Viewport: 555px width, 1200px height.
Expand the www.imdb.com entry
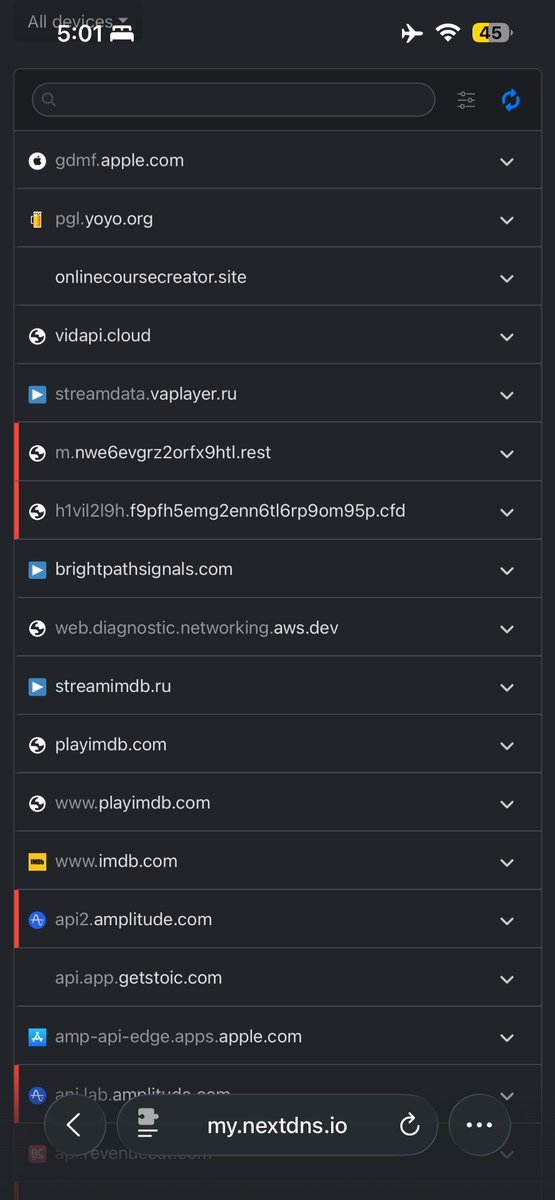tap(507, 862)
